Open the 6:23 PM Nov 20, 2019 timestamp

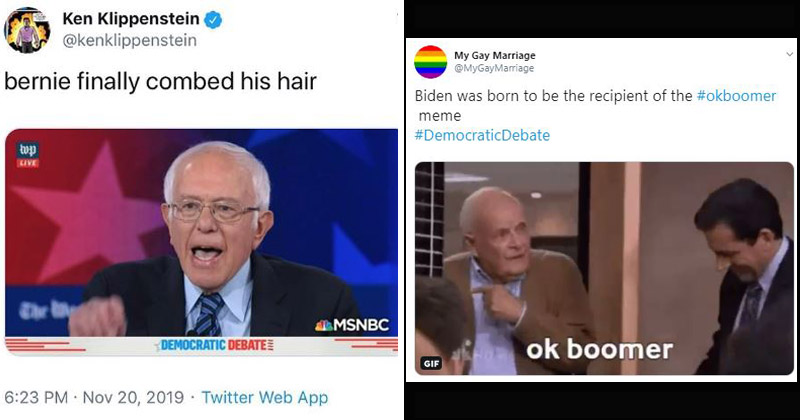pos(94,397)
